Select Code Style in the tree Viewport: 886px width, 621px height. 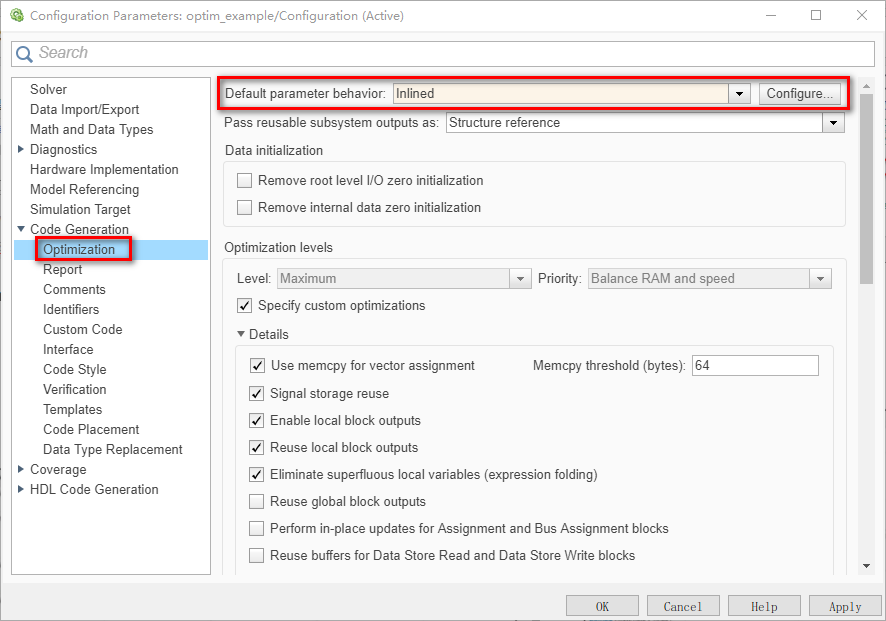pyautogui.click(x=75, y=370)
